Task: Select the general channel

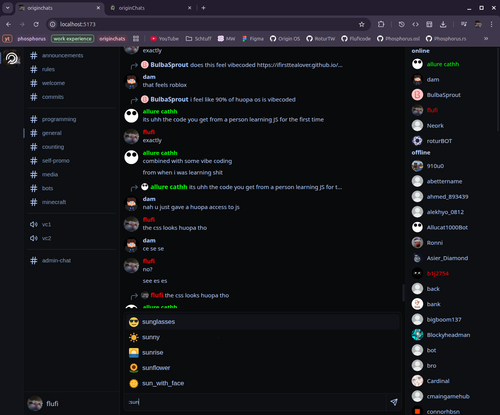Action: point(71,133)
